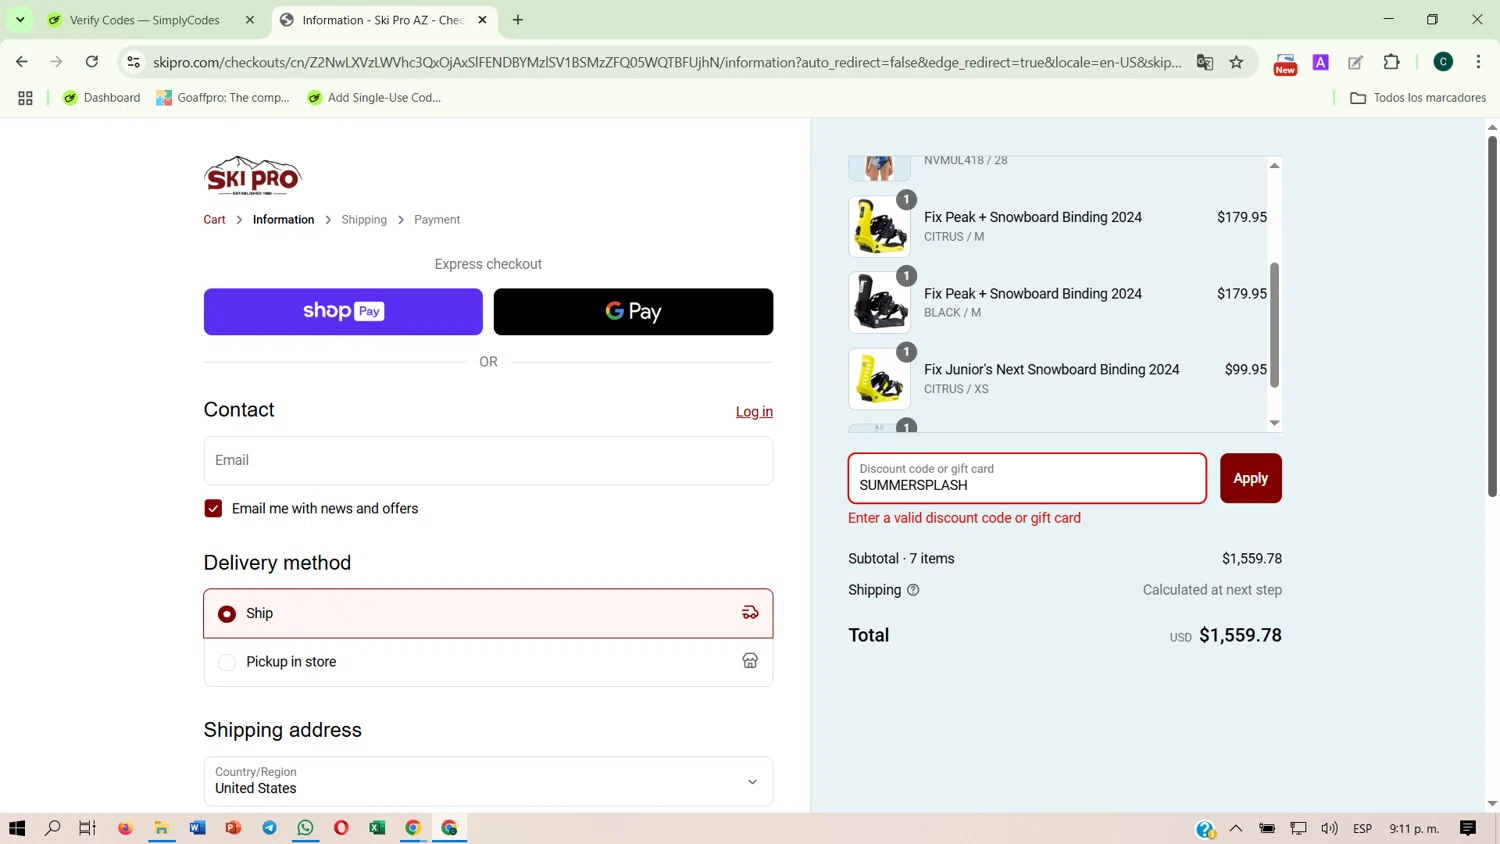Click the Shipping breadcrumb step

pyautogui.click(x=364, y=219)
